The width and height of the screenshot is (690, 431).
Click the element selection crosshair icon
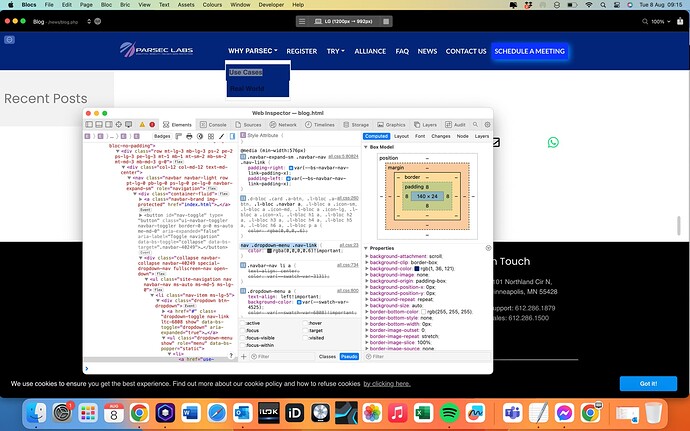coord(118,125)
